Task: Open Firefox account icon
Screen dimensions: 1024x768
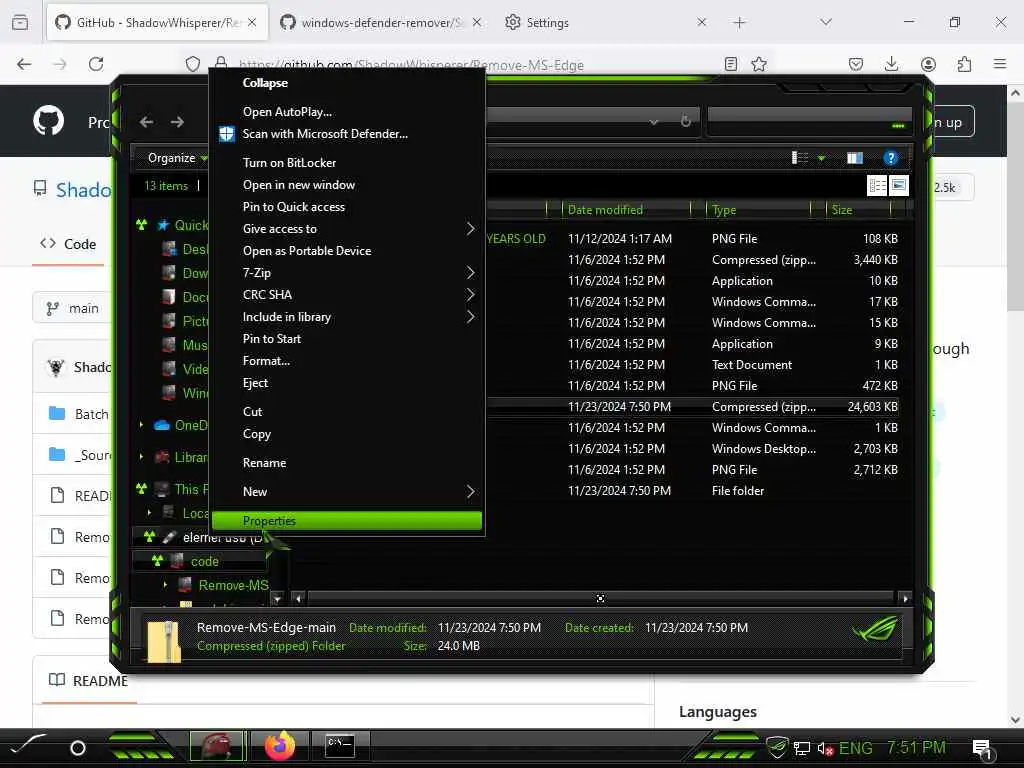Action: 928,64
